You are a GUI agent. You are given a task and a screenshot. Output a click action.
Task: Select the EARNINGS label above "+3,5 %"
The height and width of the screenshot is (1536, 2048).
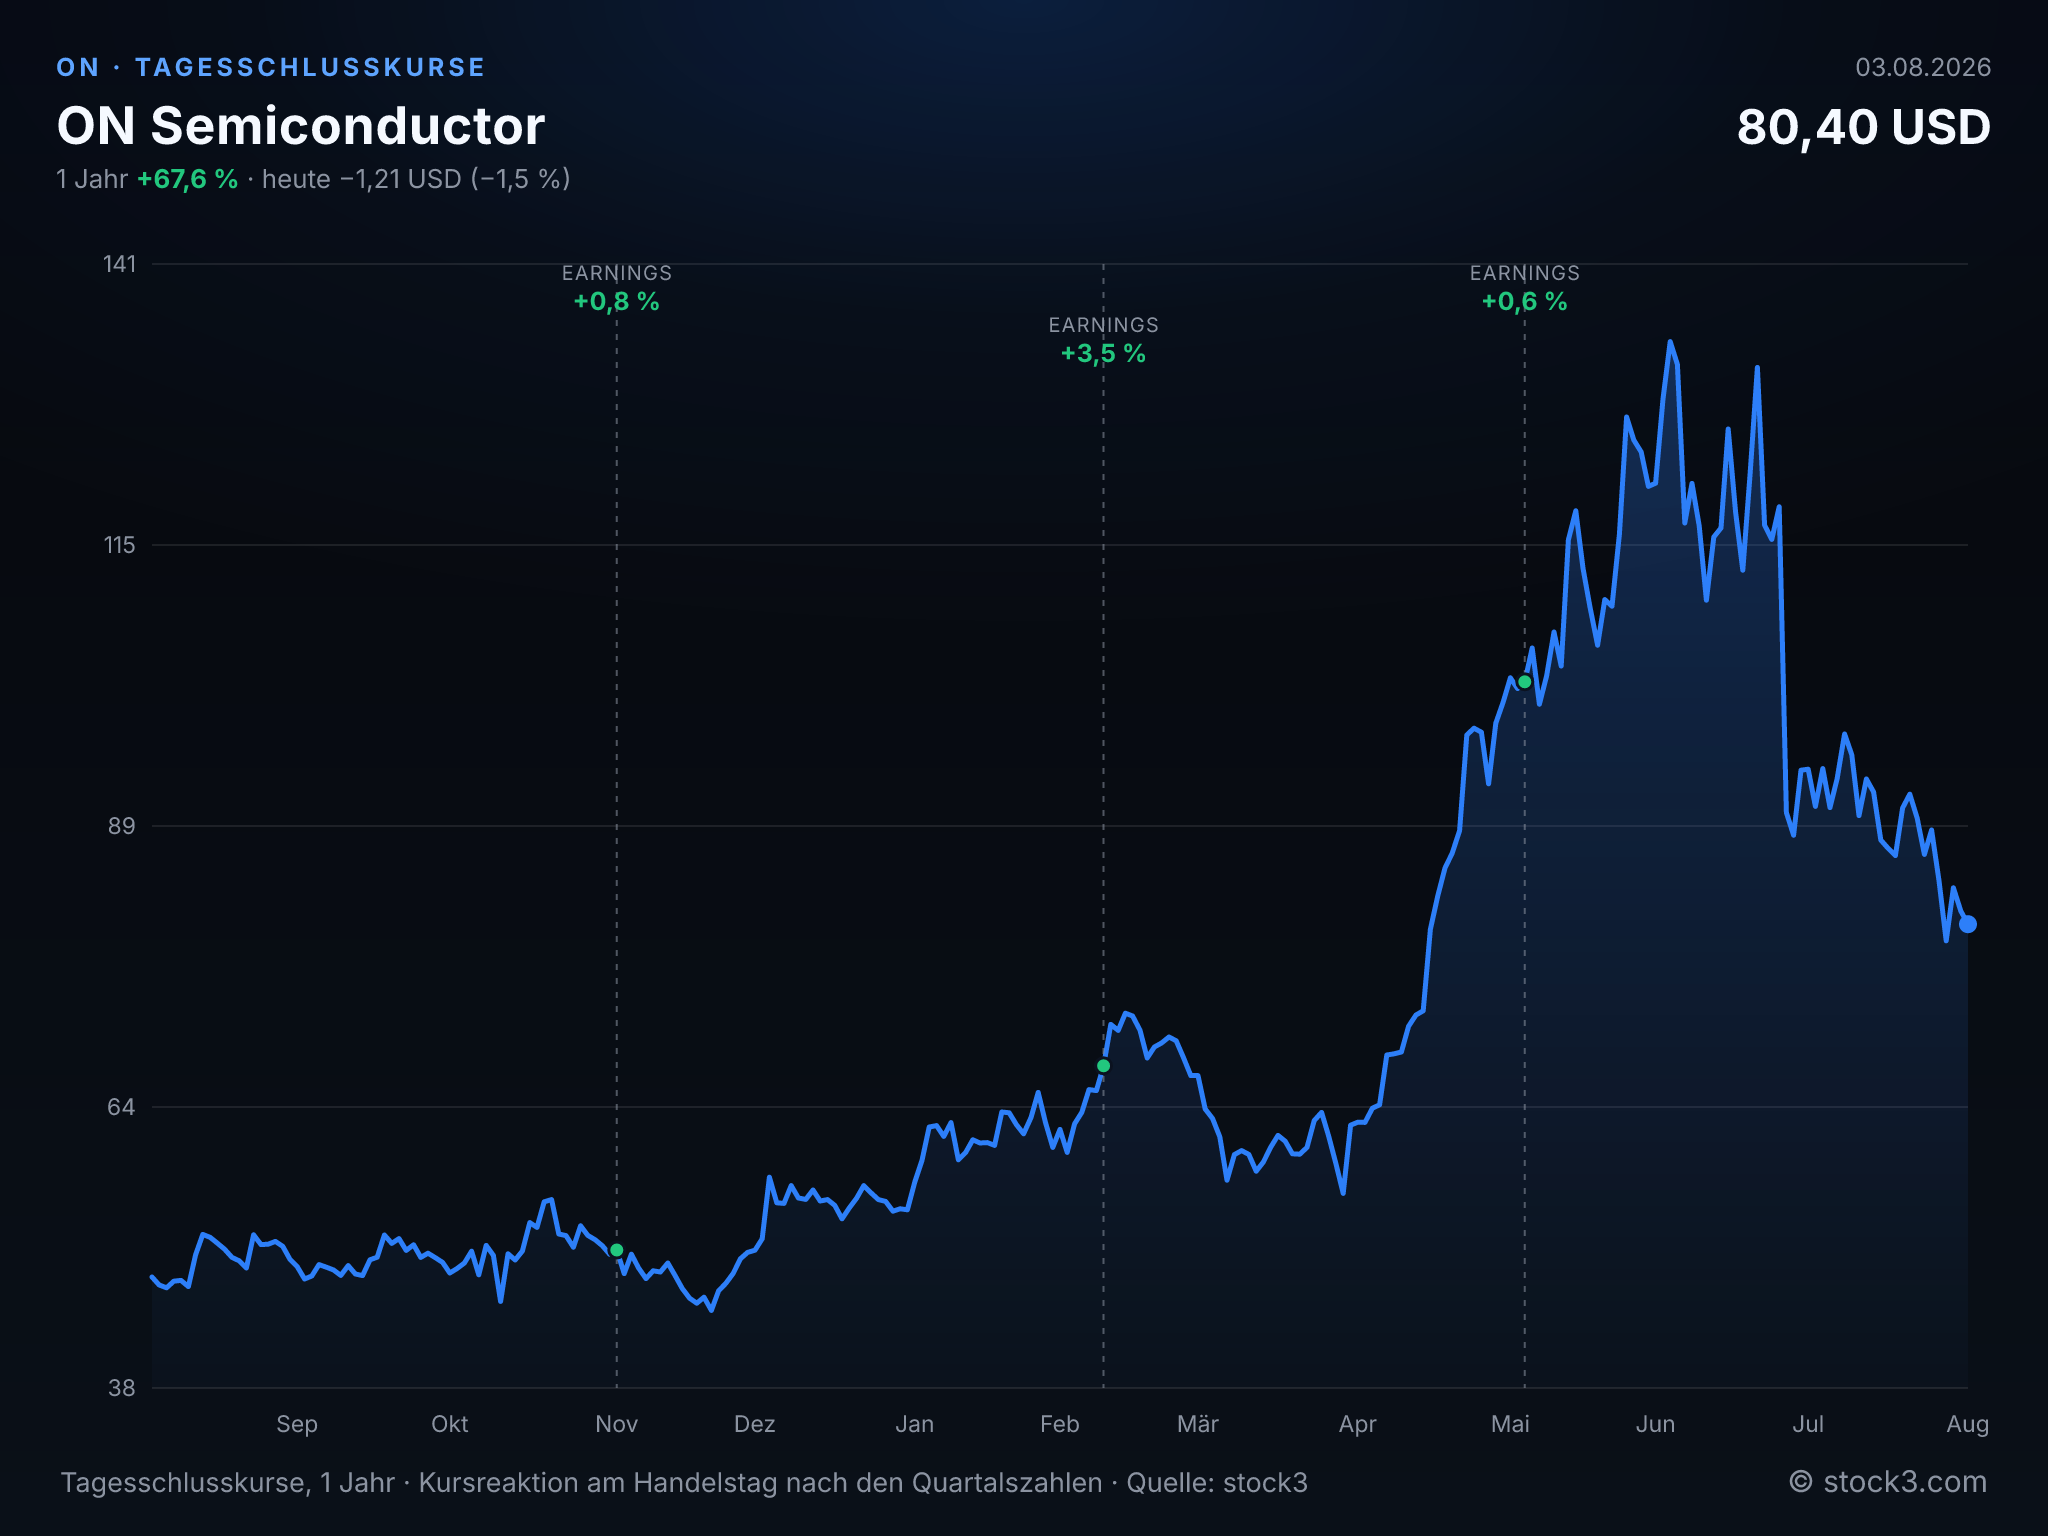1103,325
